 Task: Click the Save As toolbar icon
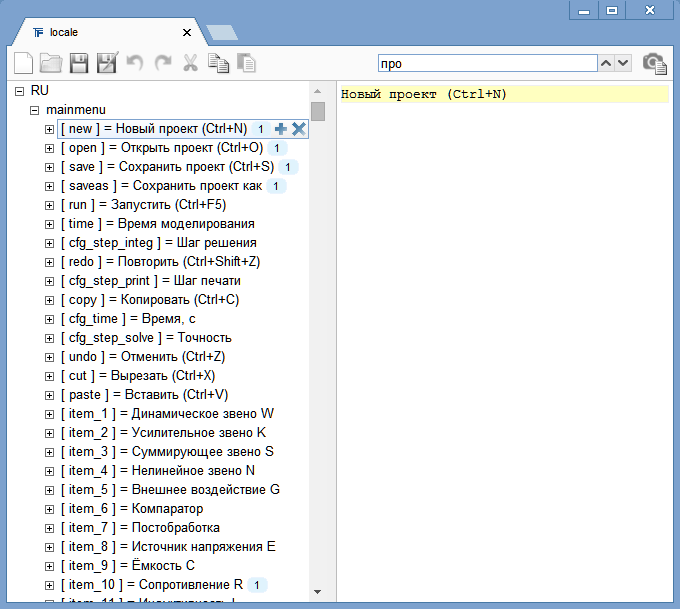point(107,63)
